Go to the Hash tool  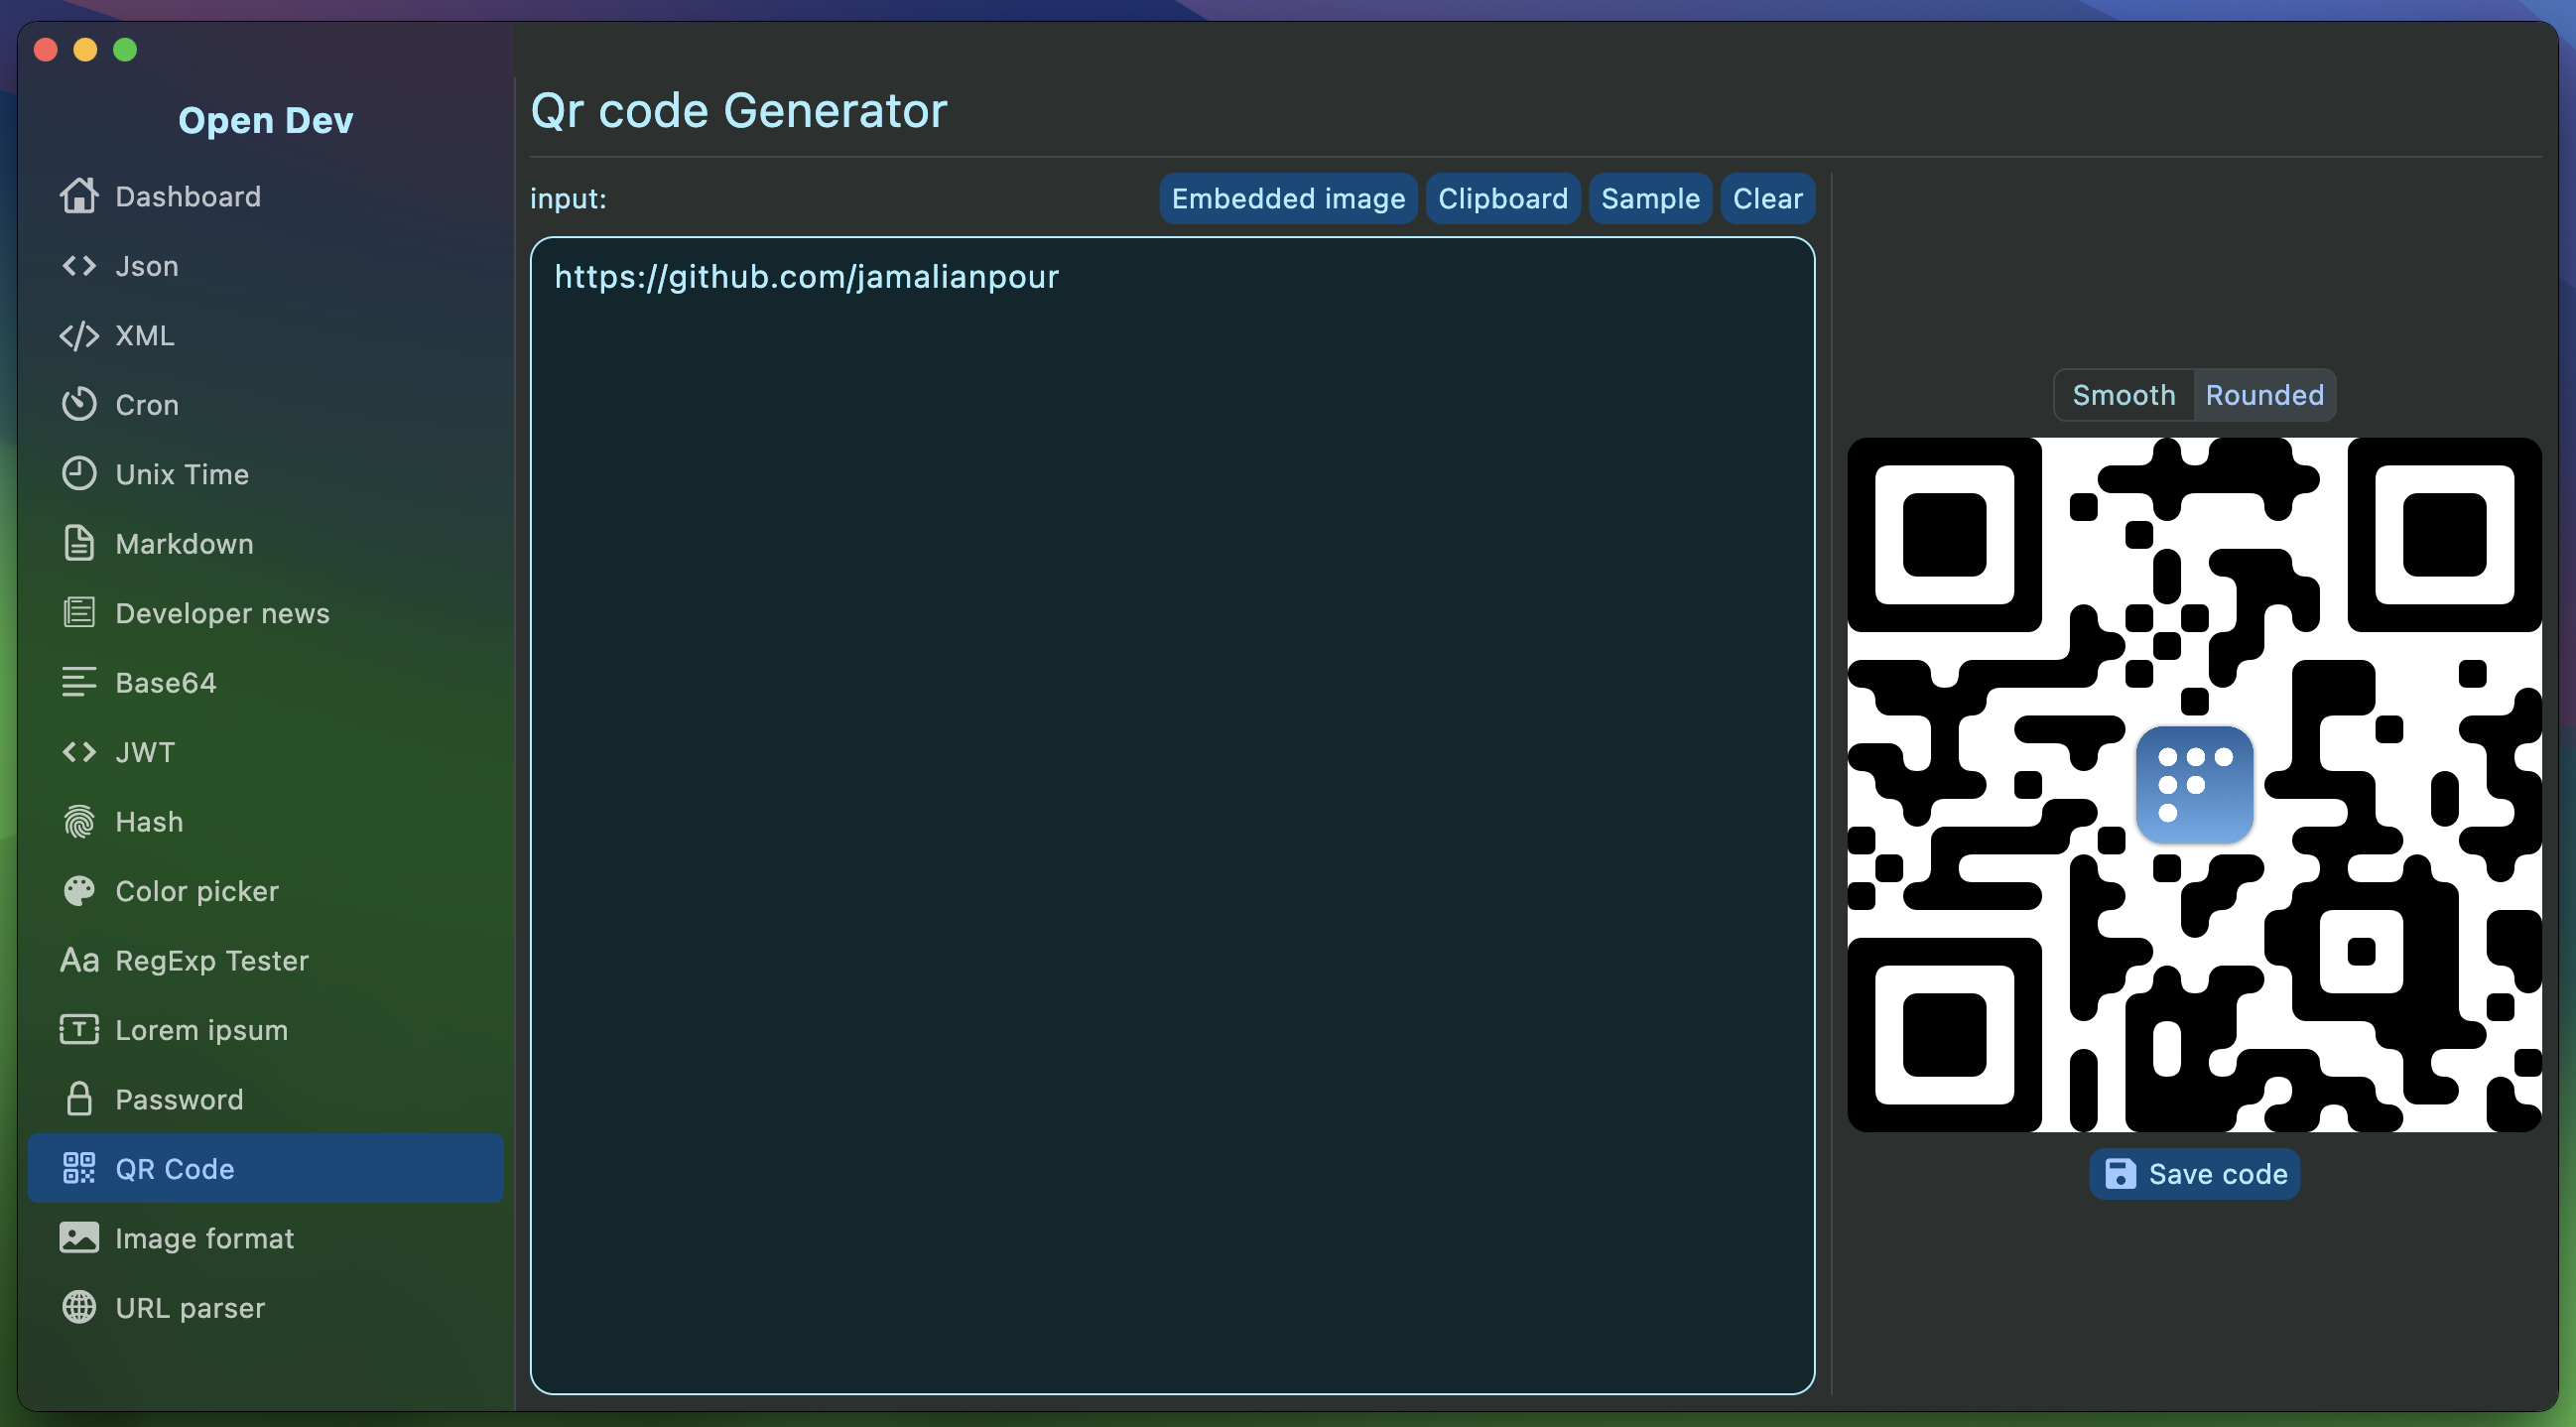[265, 821]
